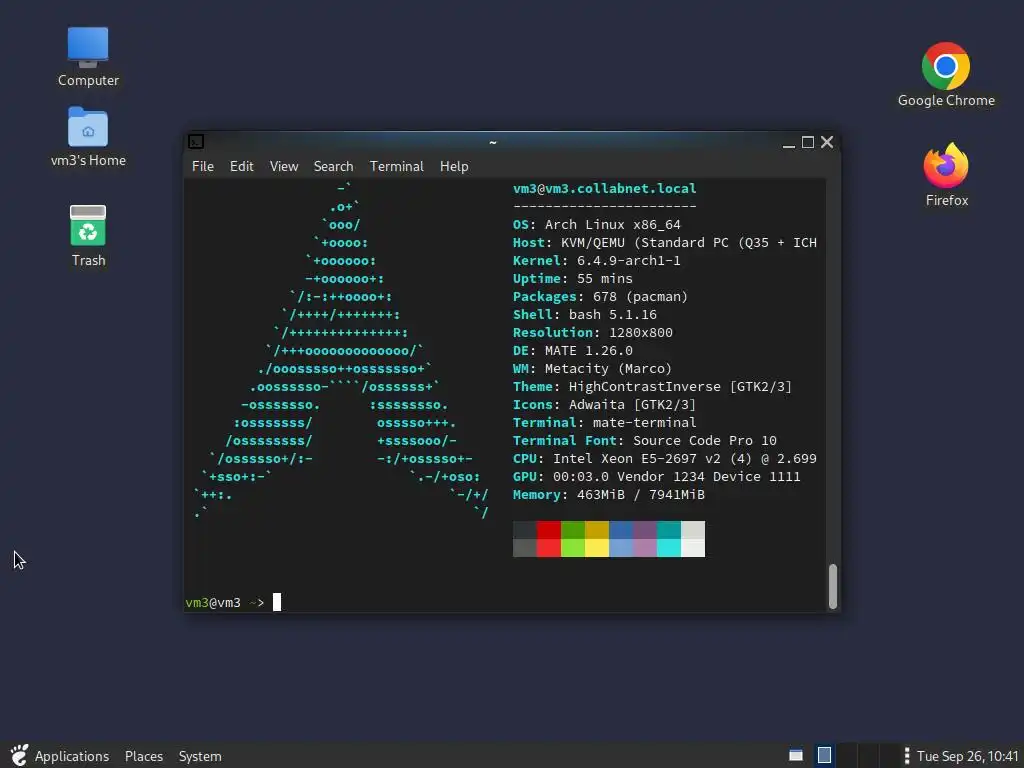Viewport: 1024px width, 768px height.
Task: Click the 'vm3@vm3 ~>' shell prompt text
Action: point(225,603)
